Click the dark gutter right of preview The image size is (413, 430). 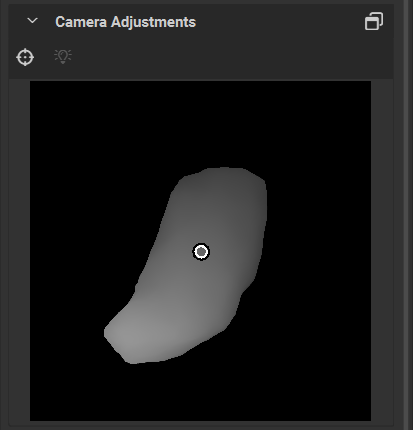pos(382,250)
